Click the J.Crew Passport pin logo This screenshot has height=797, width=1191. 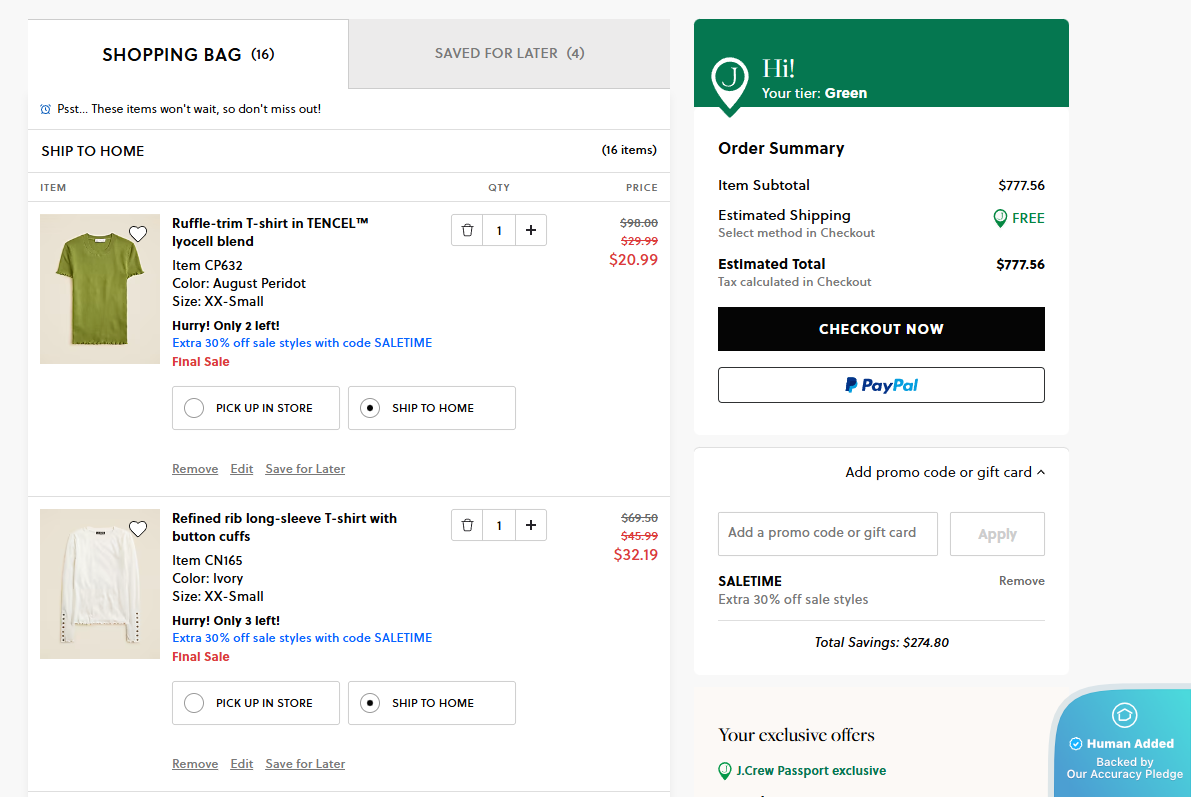click(730, 82)
